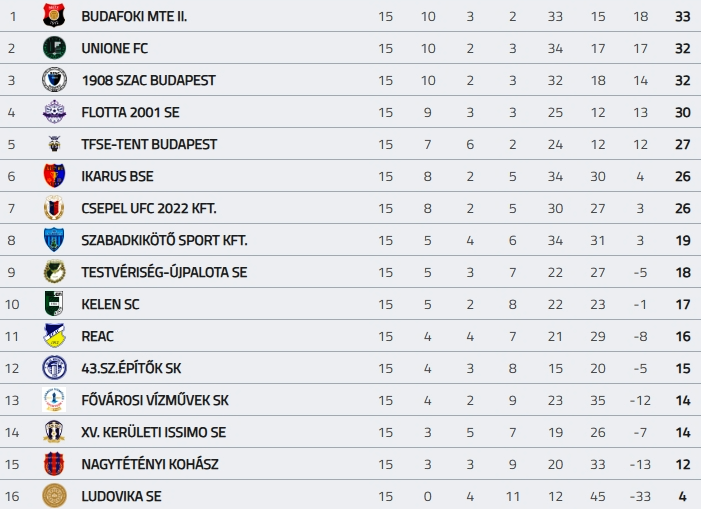Screen dimensions: 701x509
Task: Open the Testvériség-Újpalota SE team page
Action: [164, 272]
